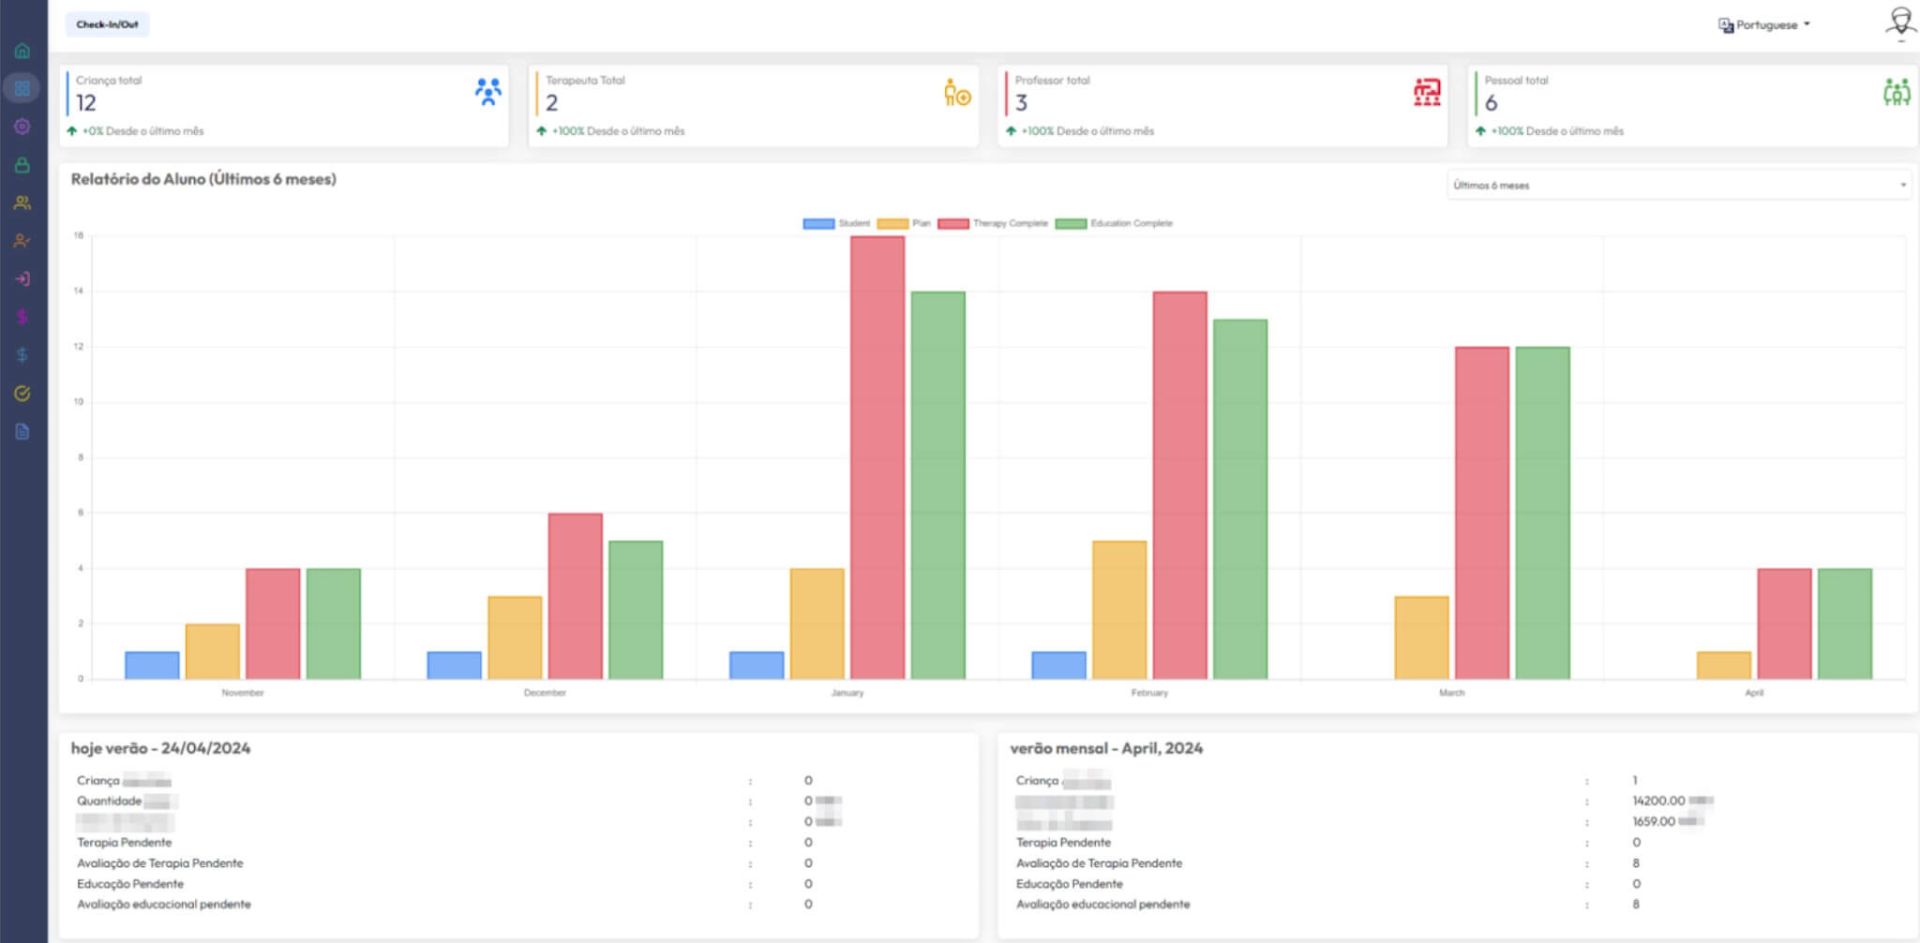The width and height of the screenshot is (1920, 943).
Task: Open the blue document icon in sidebar
Action: [x=22, y=431]
